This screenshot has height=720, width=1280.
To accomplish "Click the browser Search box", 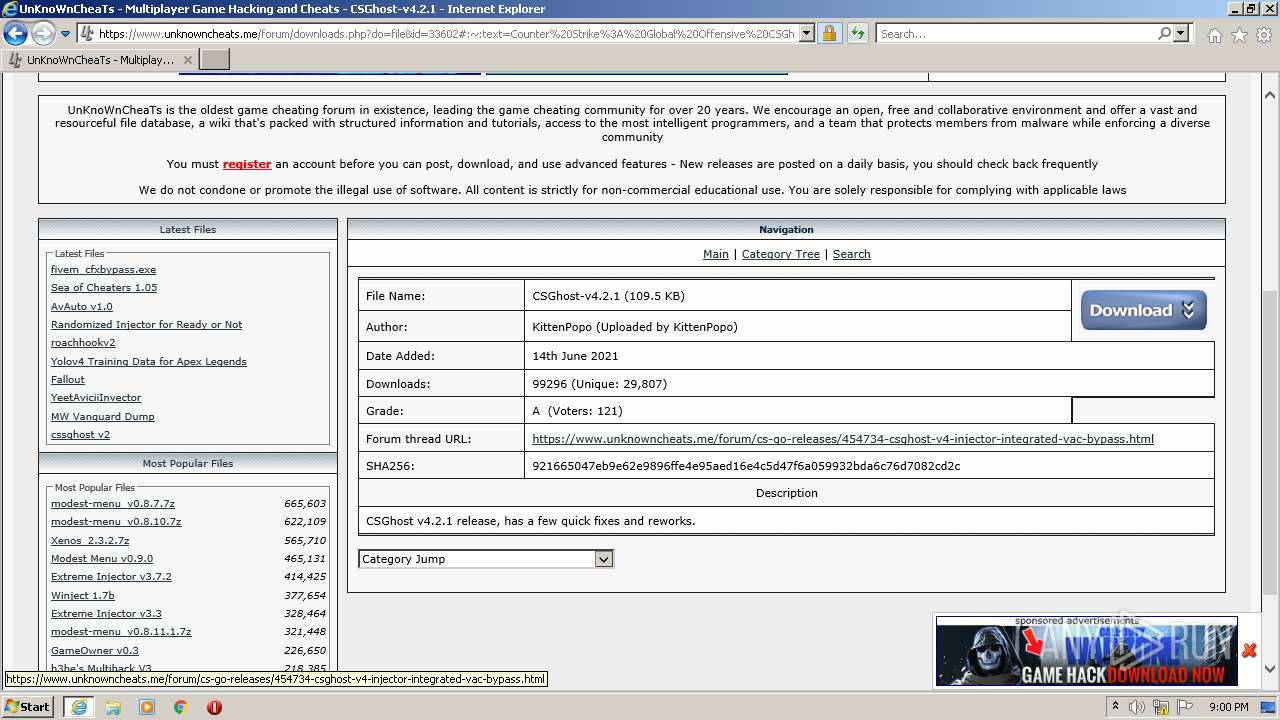I will click(x=1016, y=33).
